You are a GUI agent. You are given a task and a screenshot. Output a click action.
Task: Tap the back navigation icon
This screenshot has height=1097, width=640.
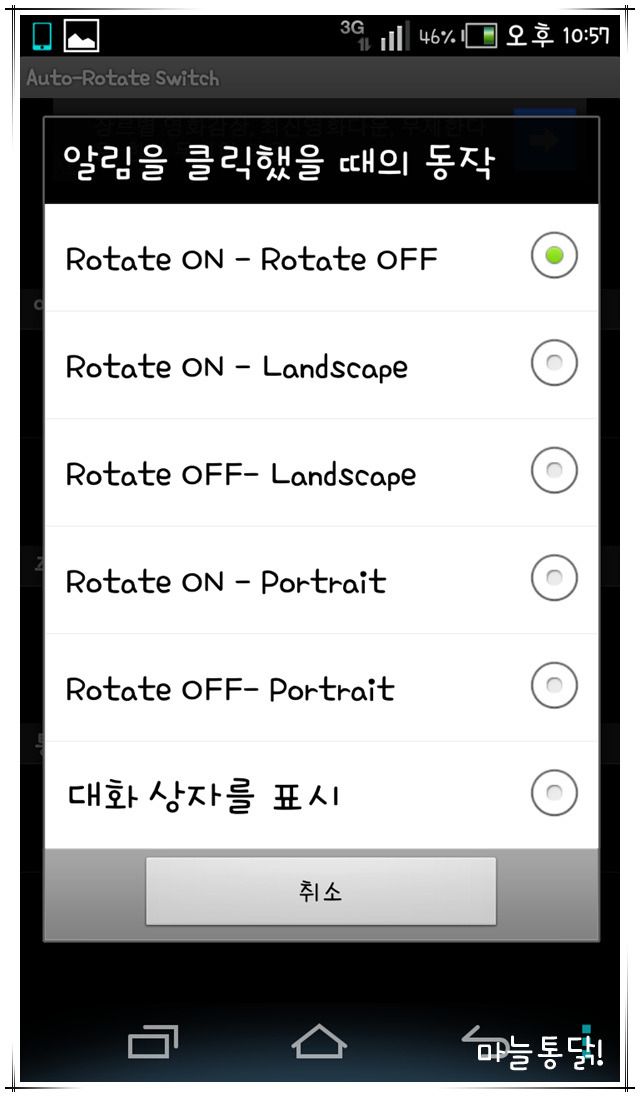click(x=485, y=1040)
